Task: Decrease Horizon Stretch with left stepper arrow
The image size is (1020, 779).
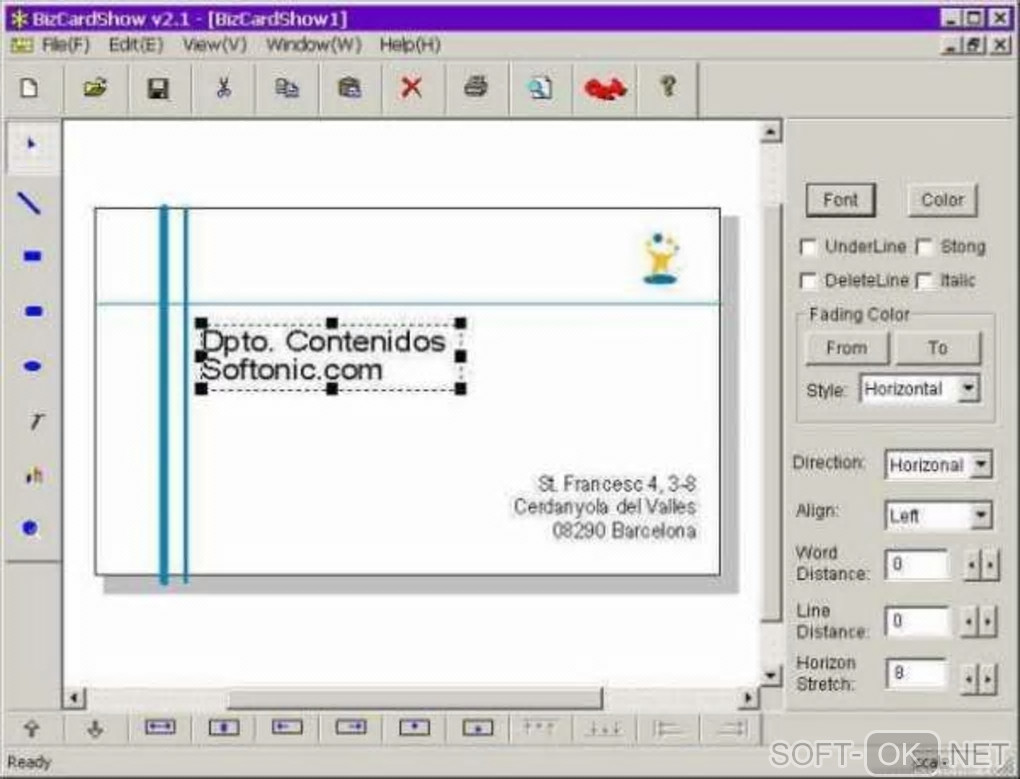Action: 970,680
